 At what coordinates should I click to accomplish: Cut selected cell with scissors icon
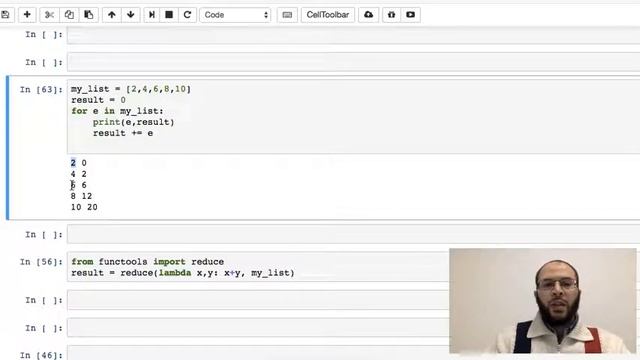click(49, 15)
